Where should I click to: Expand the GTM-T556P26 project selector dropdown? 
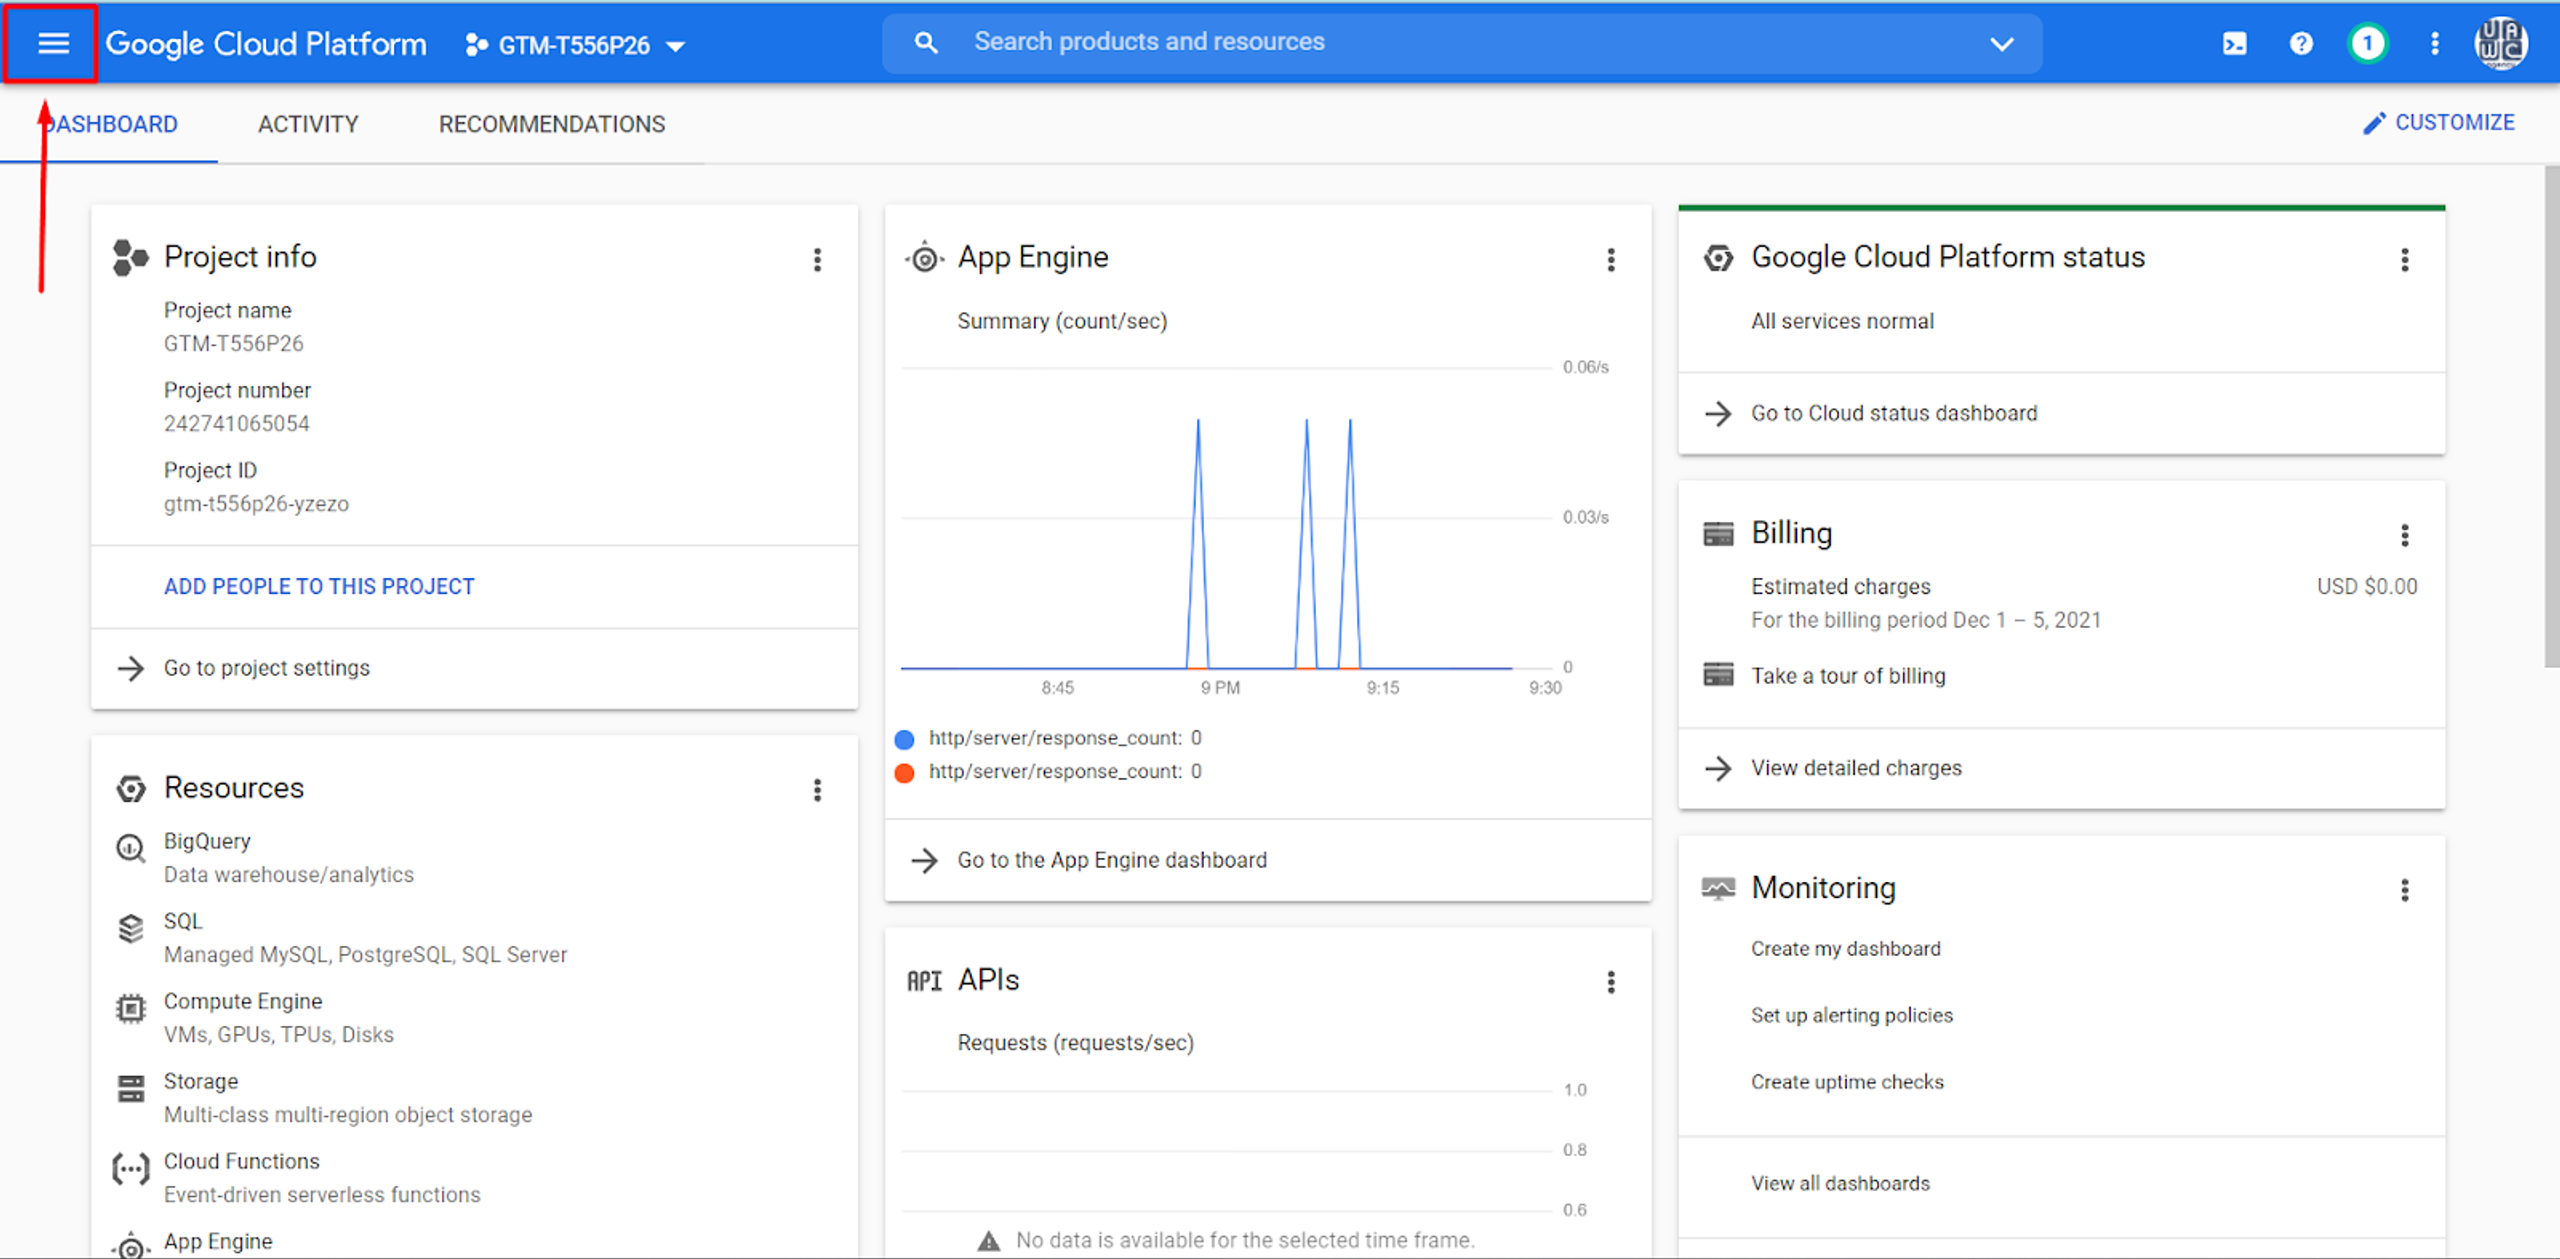tap(575, 45)
